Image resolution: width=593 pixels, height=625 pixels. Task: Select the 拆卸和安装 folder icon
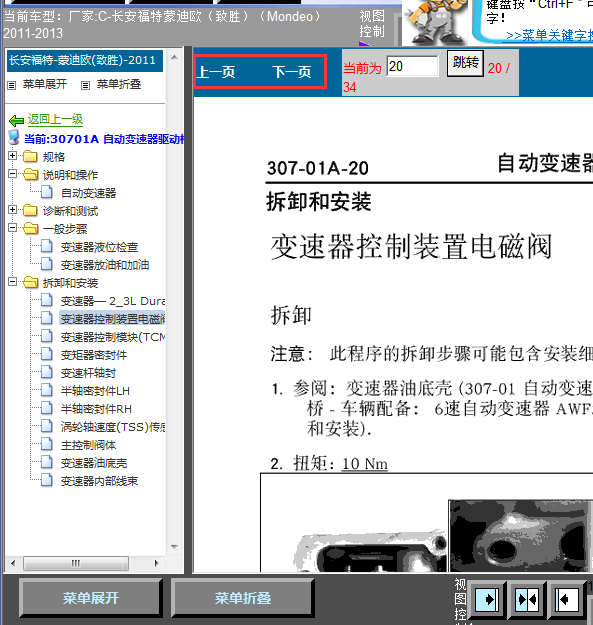(30, 283)
